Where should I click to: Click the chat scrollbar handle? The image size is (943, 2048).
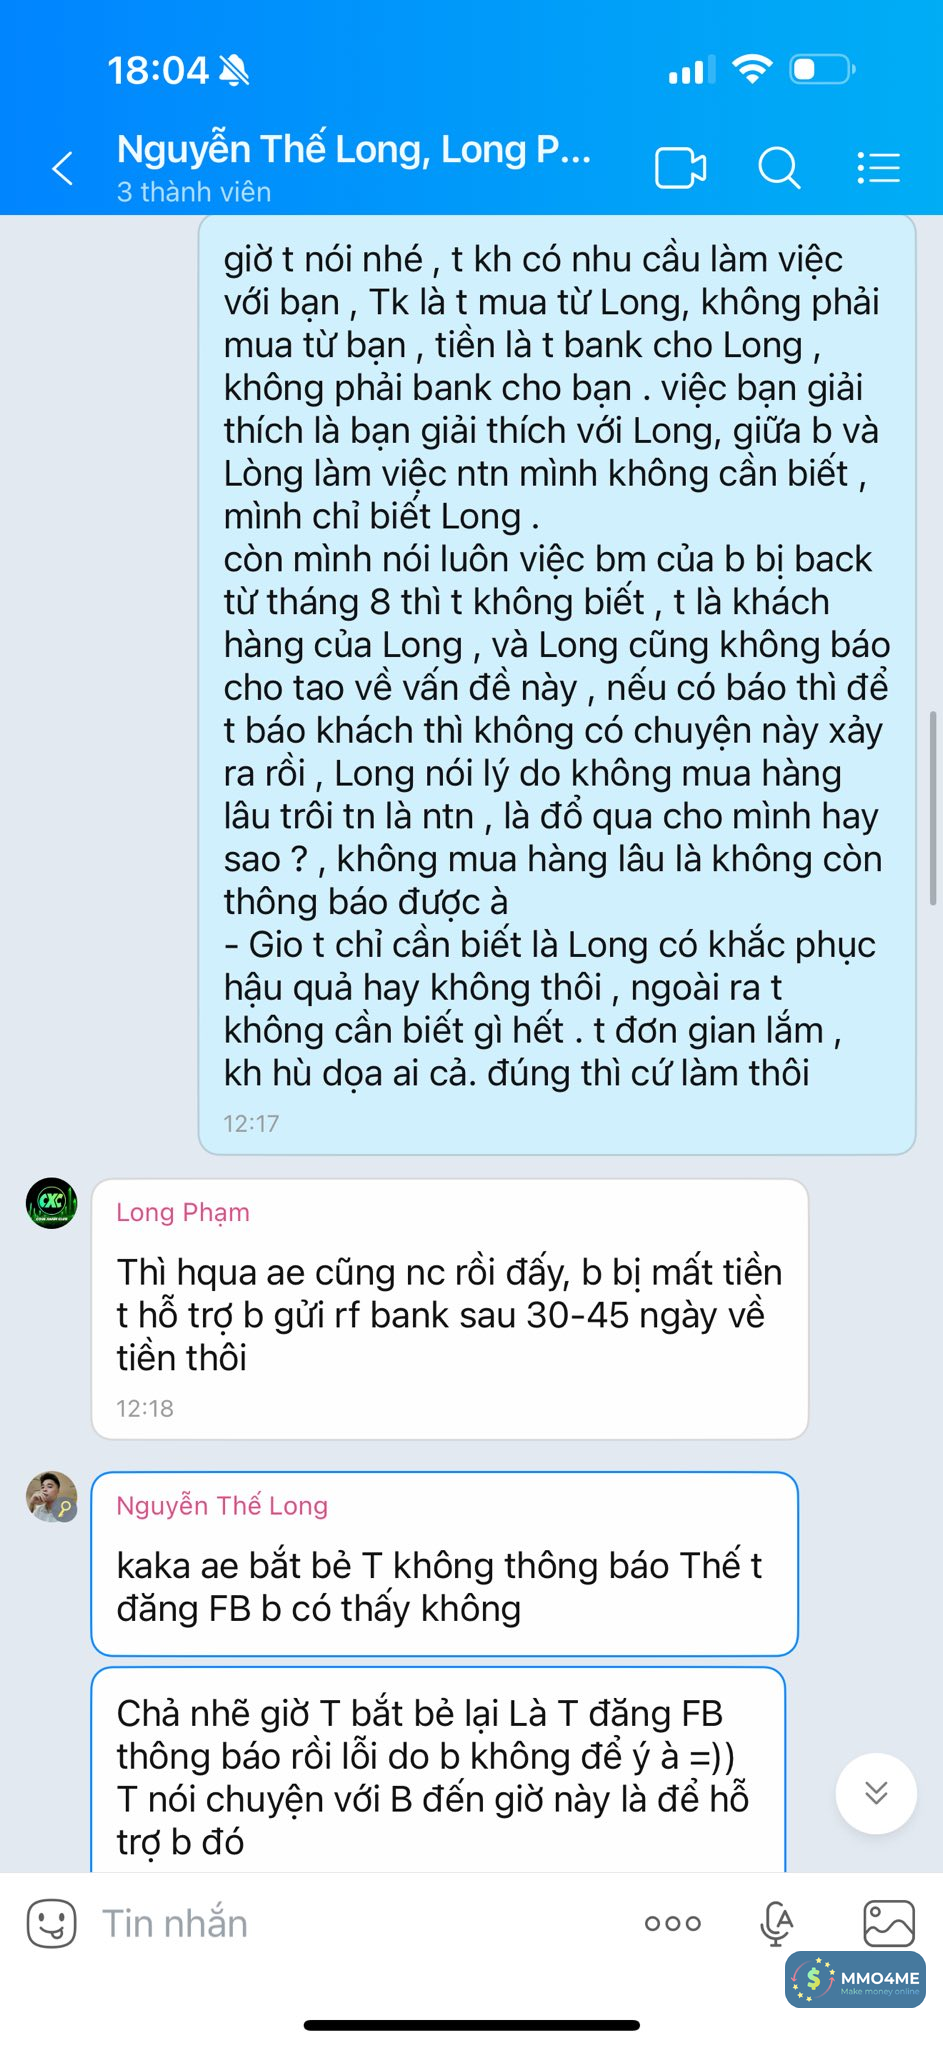[x=933, y=808]
